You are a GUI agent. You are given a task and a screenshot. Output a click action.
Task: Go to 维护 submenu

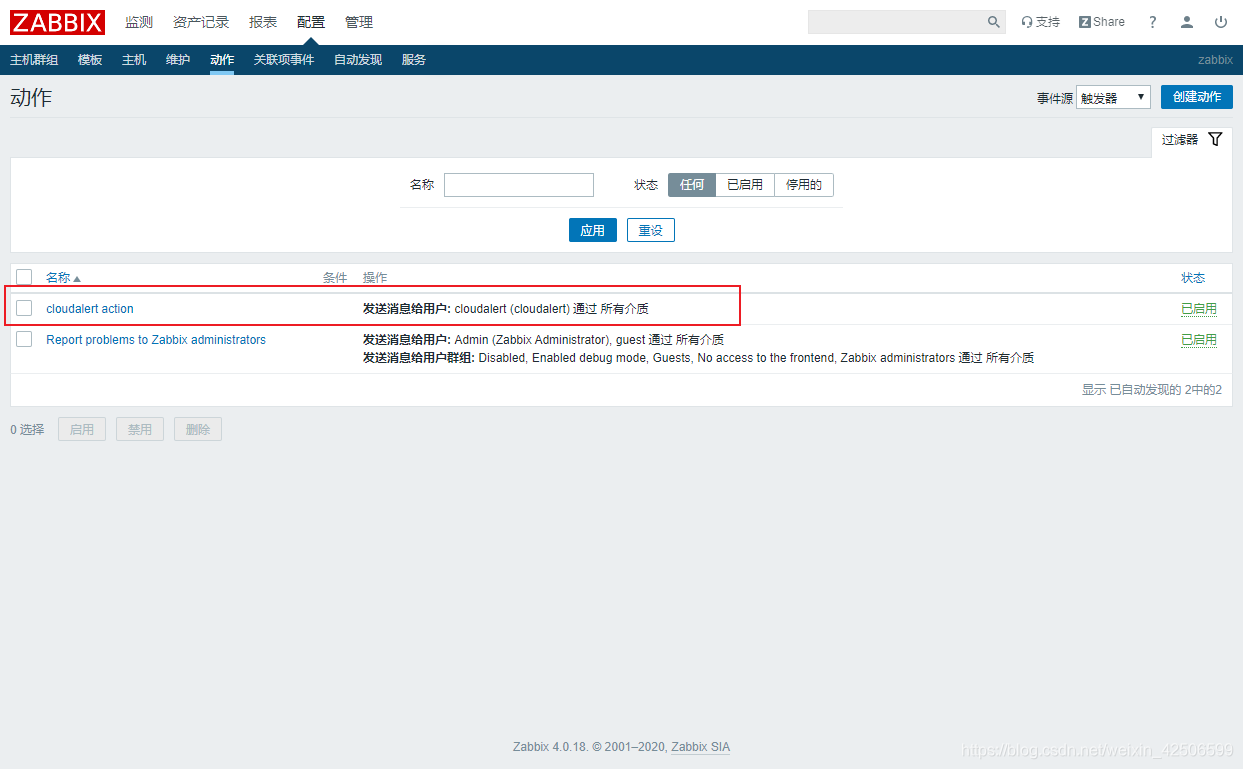178,60
